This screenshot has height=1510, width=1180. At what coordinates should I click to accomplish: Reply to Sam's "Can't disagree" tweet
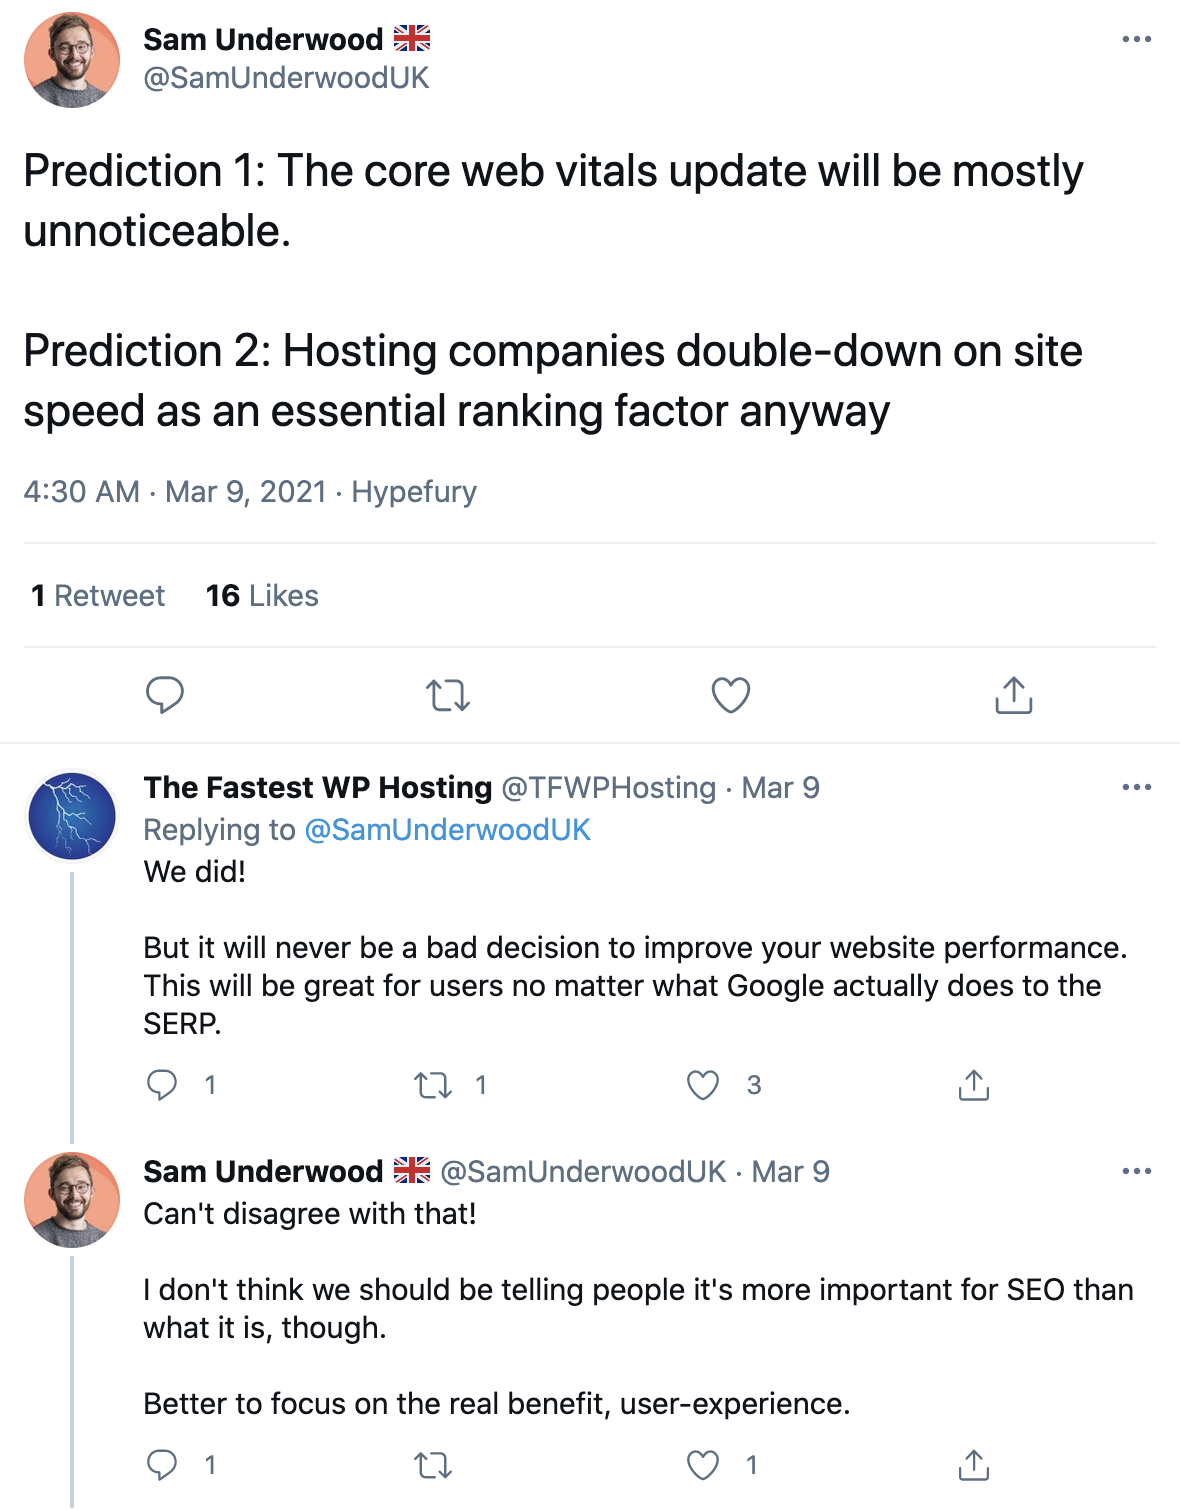tap(162, 1465)
